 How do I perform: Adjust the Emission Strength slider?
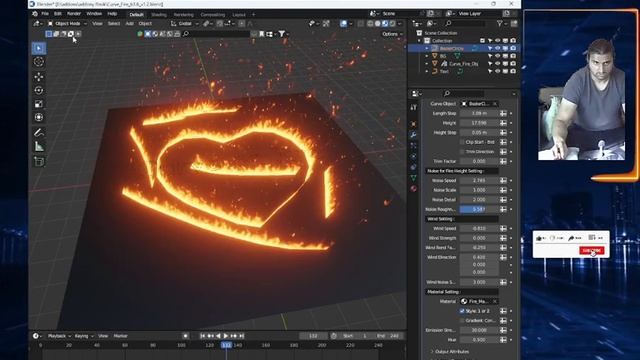tap(479, 330)
